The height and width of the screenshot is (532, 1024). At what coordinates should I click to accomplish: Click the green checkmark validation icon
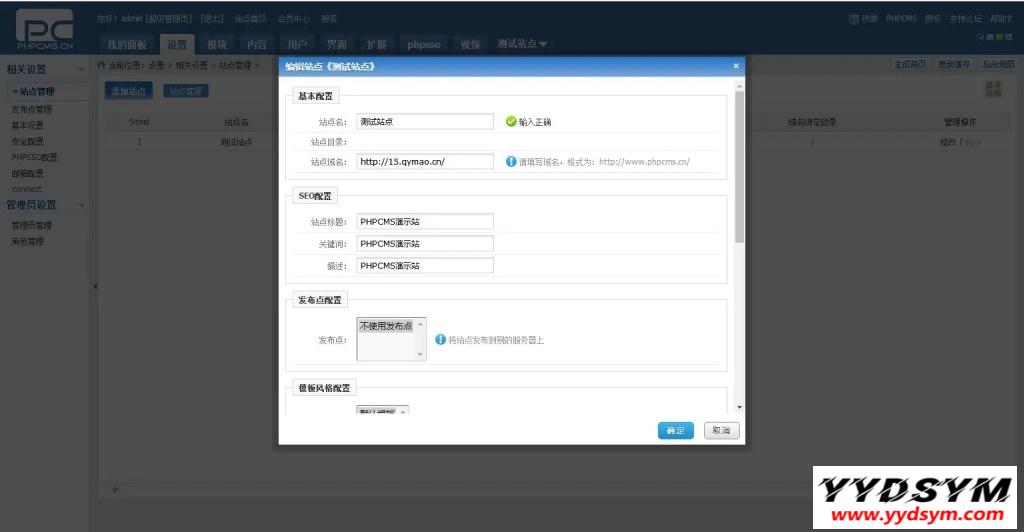(510, 121)
